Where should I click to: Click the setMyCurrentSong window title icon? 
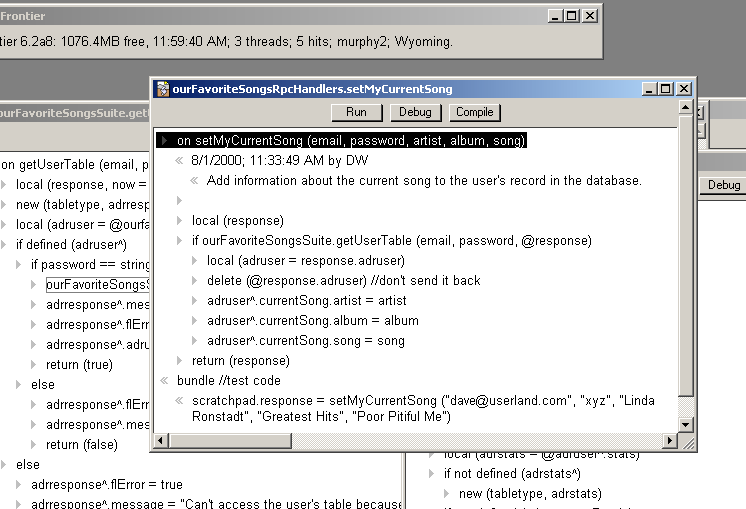click(x=162, y=89)
